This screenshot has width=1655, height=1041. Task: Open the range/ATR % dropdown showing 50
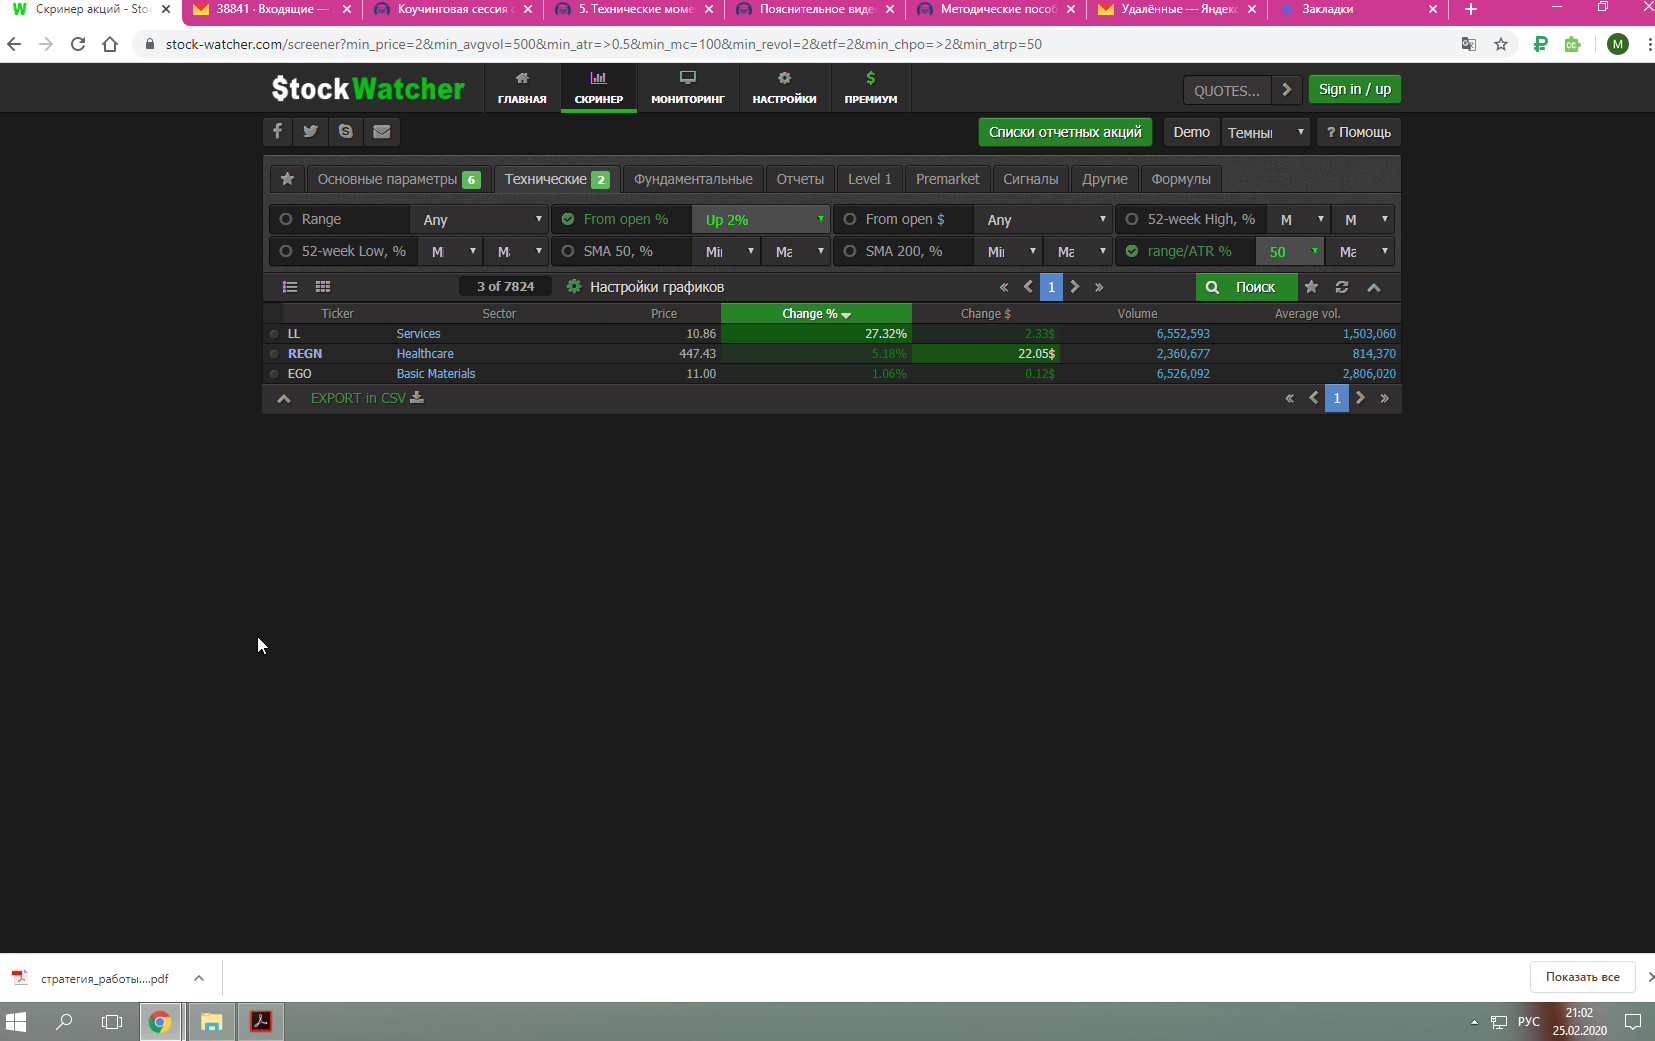[x=1290, y=251]
